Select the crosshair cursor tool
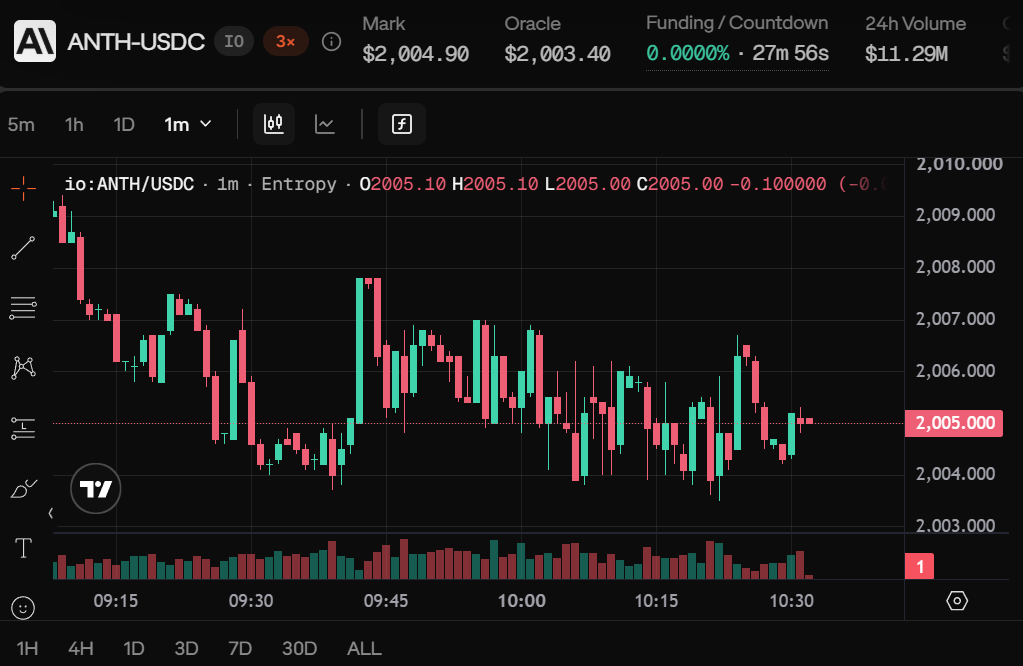 pyautogui.click(x=23, y=189)
